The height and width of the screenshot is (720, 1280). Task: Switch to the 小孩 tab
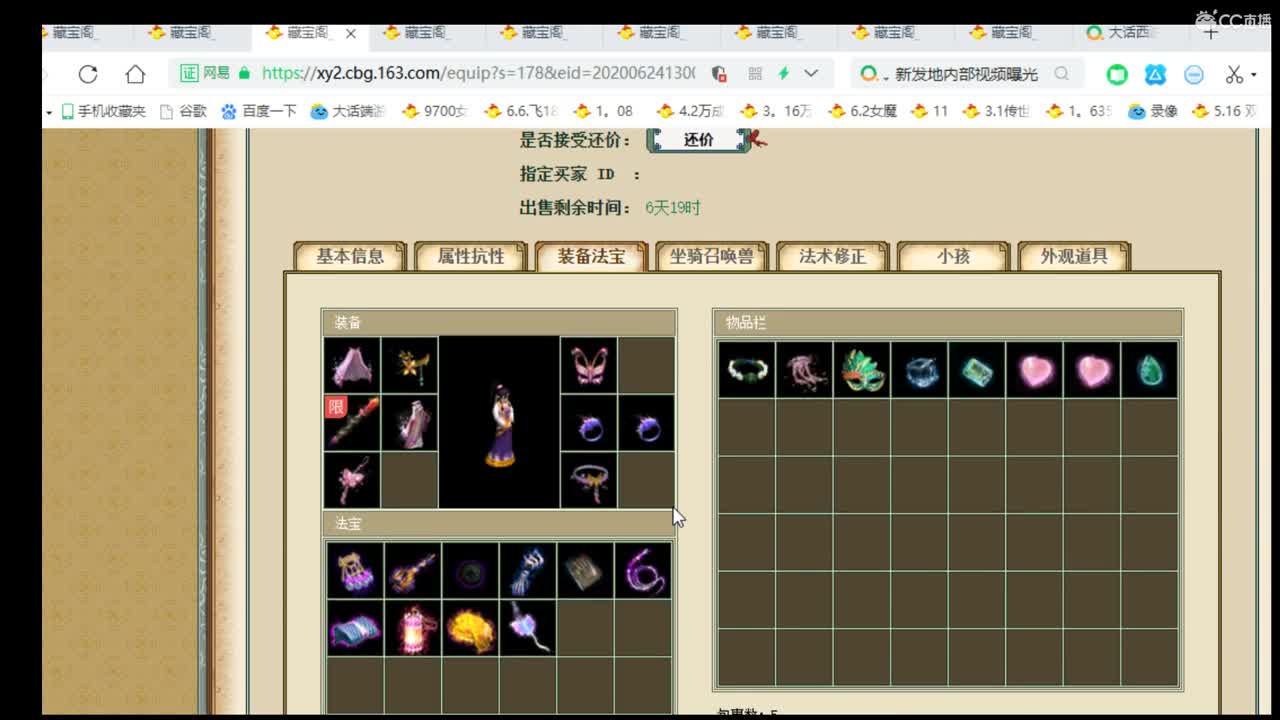(953, 257)
